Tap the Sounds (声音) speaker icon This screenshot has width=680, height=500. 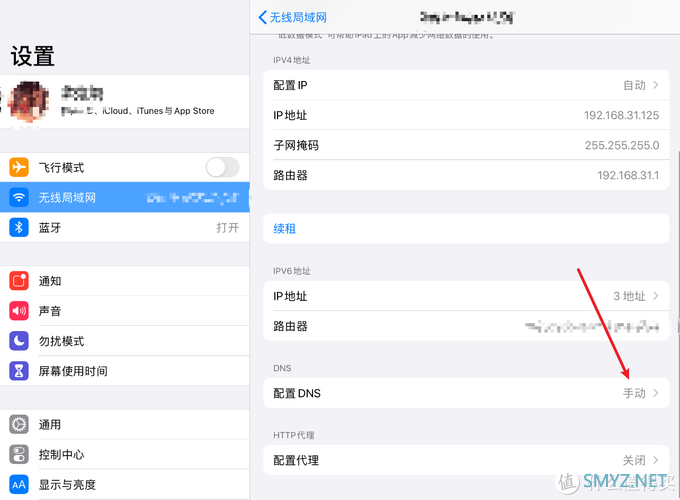pos(19,311)
